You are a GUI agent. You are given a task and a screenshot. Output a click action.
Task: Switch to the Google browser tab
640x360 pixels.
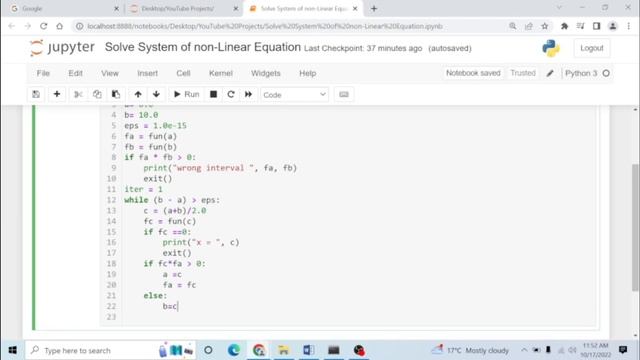[64, 9]
